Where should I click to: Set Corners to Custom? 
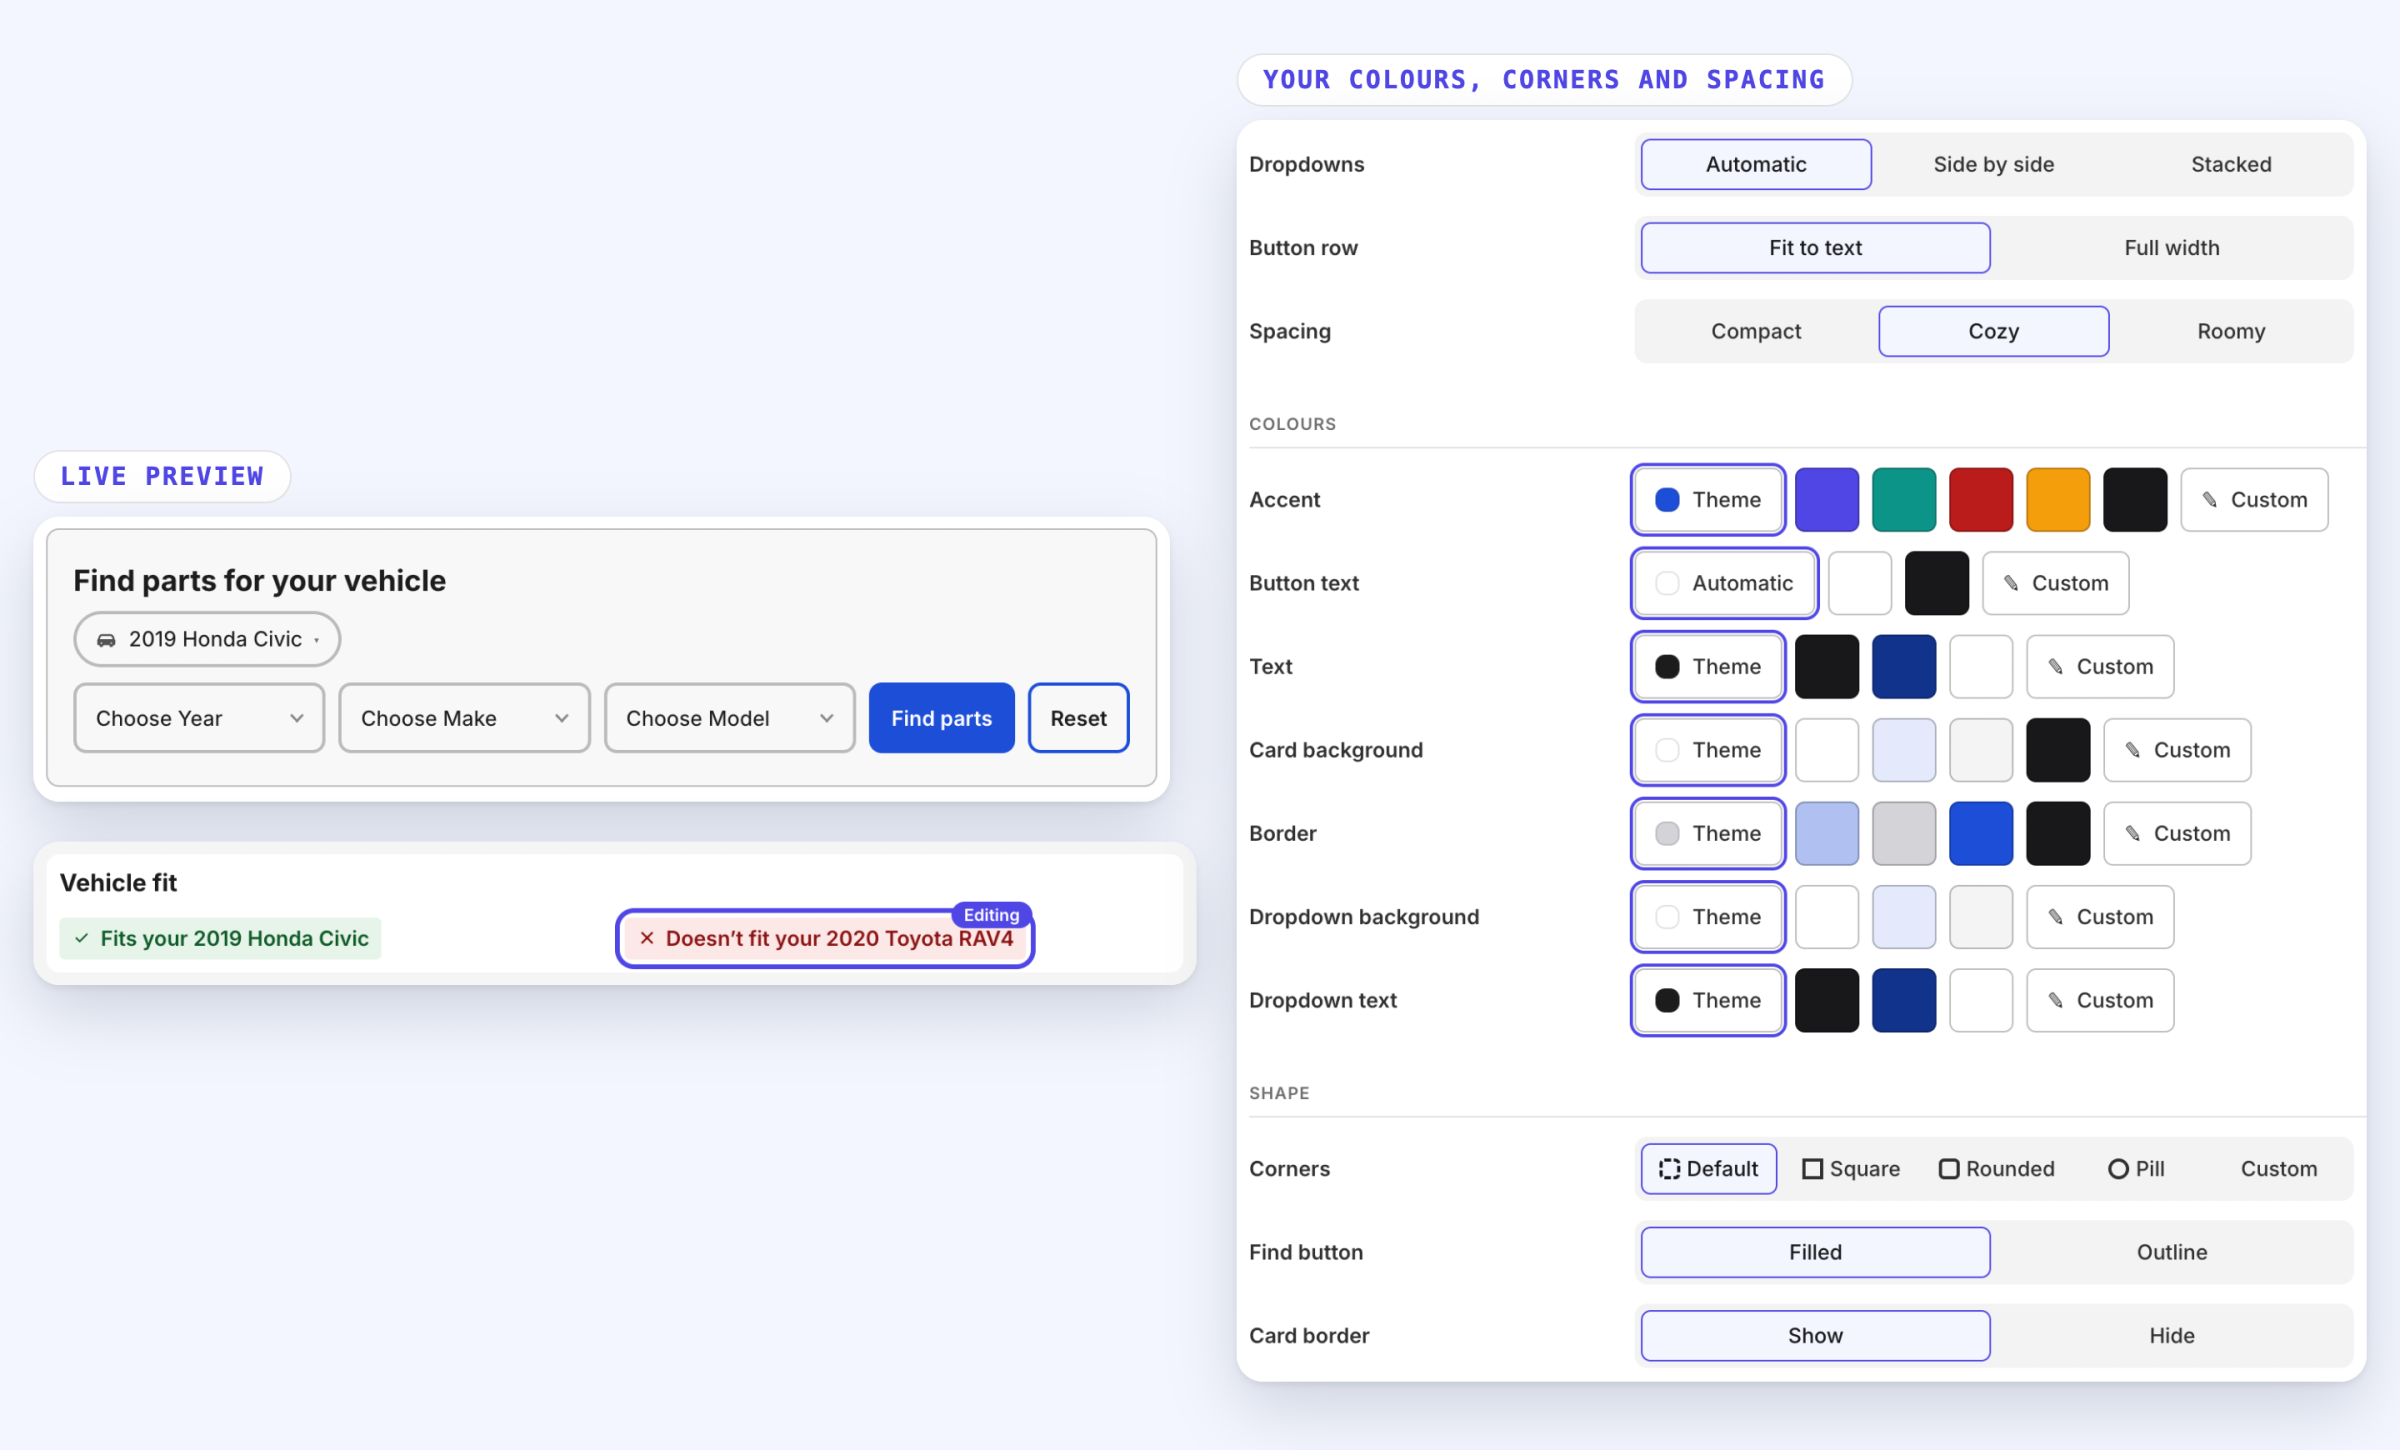(2278, 1169)
